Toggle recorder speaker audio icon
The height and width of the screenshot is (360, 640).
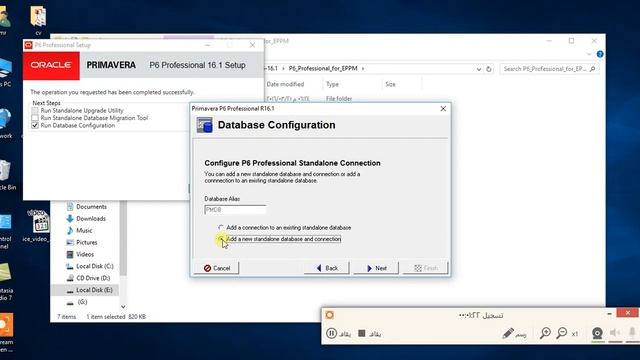coord(615,333)
